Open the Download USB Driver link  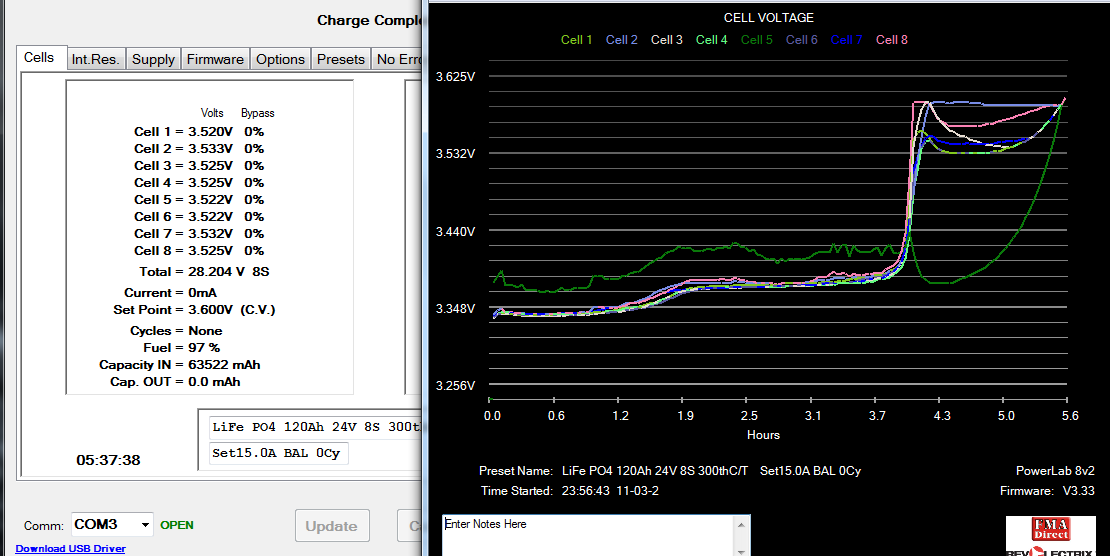click(70, 548)
